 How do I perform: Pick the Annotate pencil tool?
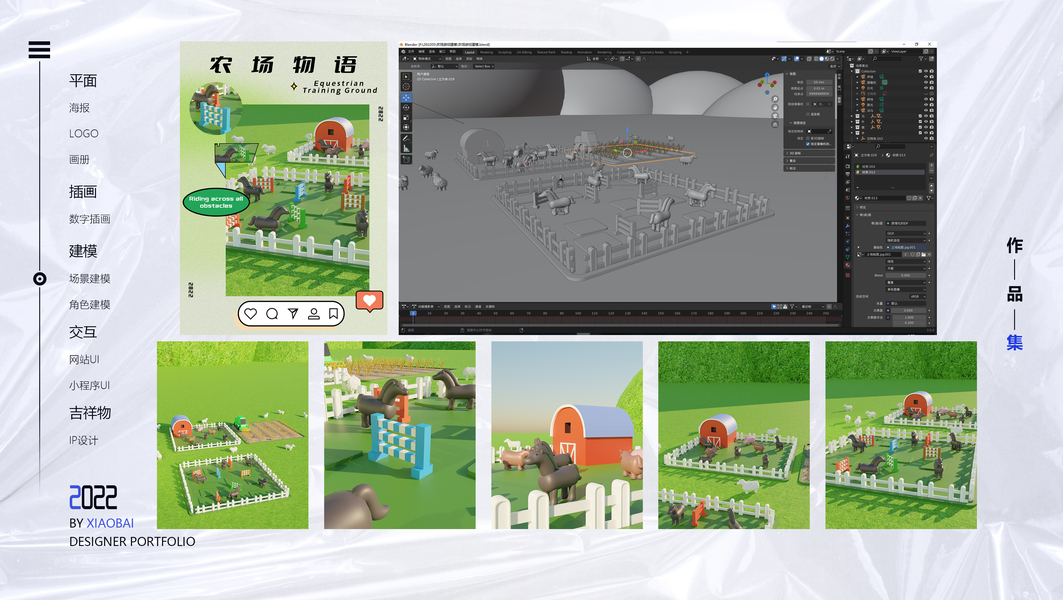[406, 138]
